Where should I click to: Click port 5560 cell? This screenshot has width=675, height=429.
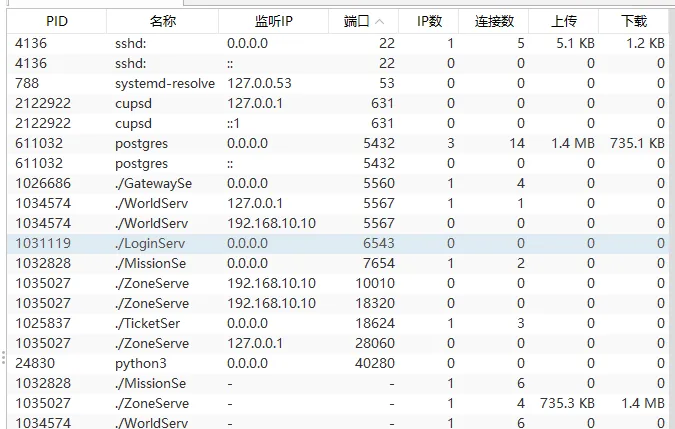pyautogui.click(x=379, y=183)
